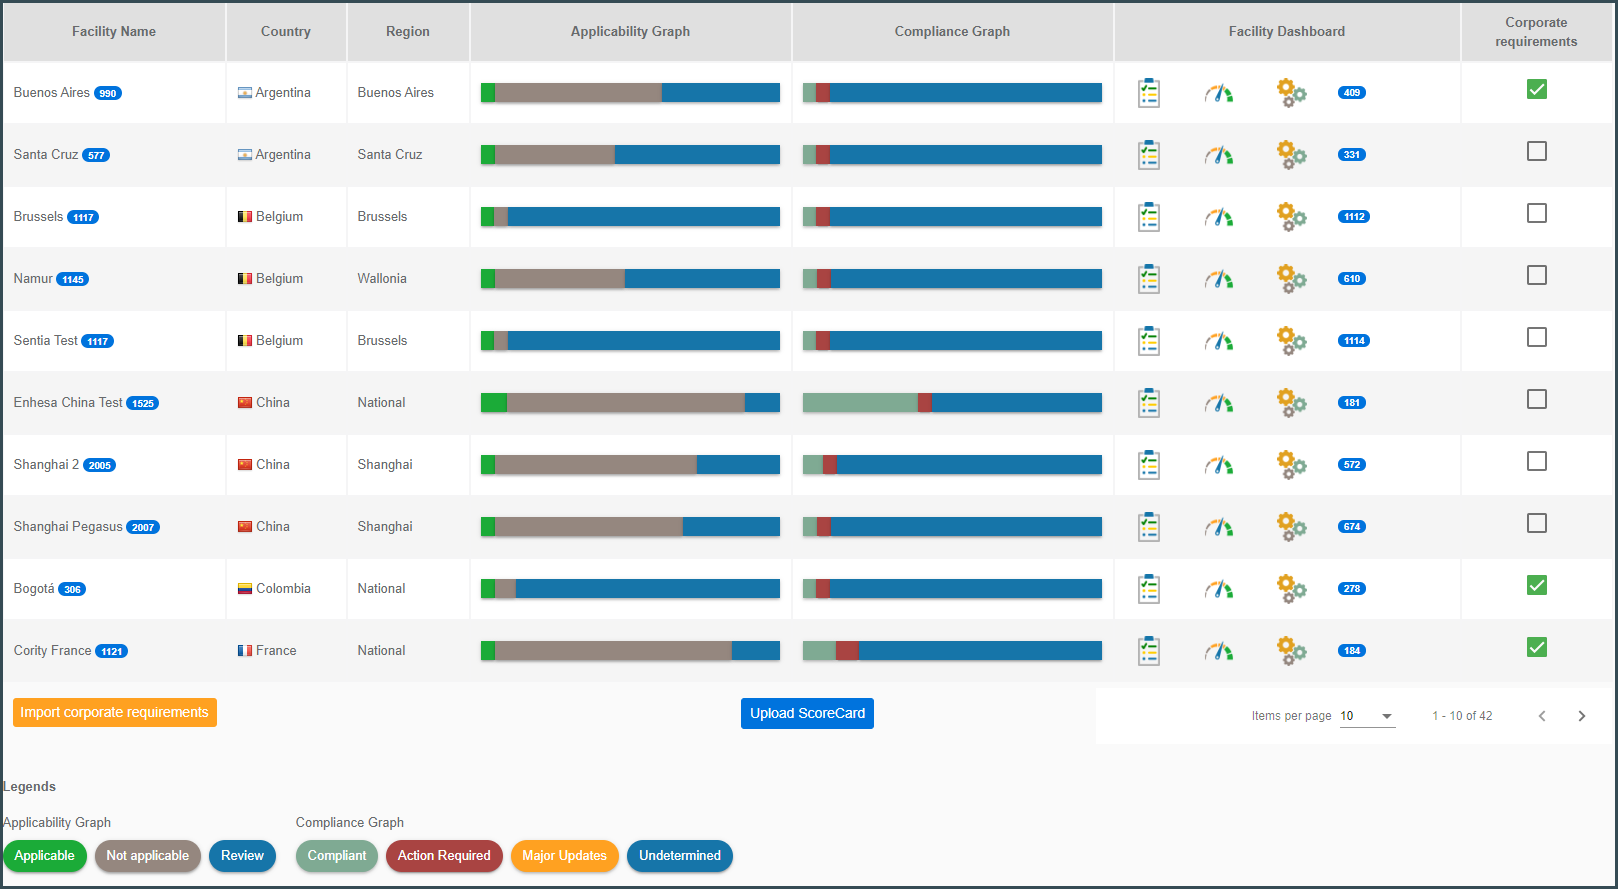Click Import corporate requirements button
The height and width of the screenshot is (889, 1618).
tap(115, 713)
